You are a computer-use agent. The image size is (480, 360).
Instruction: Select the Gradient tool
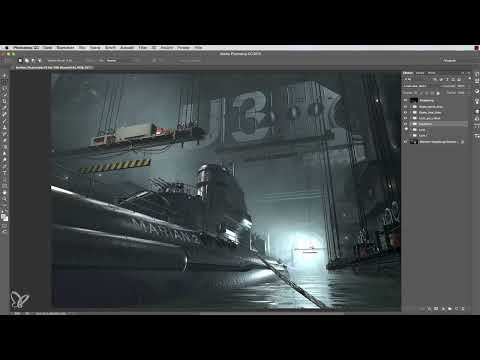click(x=5, y=147)
